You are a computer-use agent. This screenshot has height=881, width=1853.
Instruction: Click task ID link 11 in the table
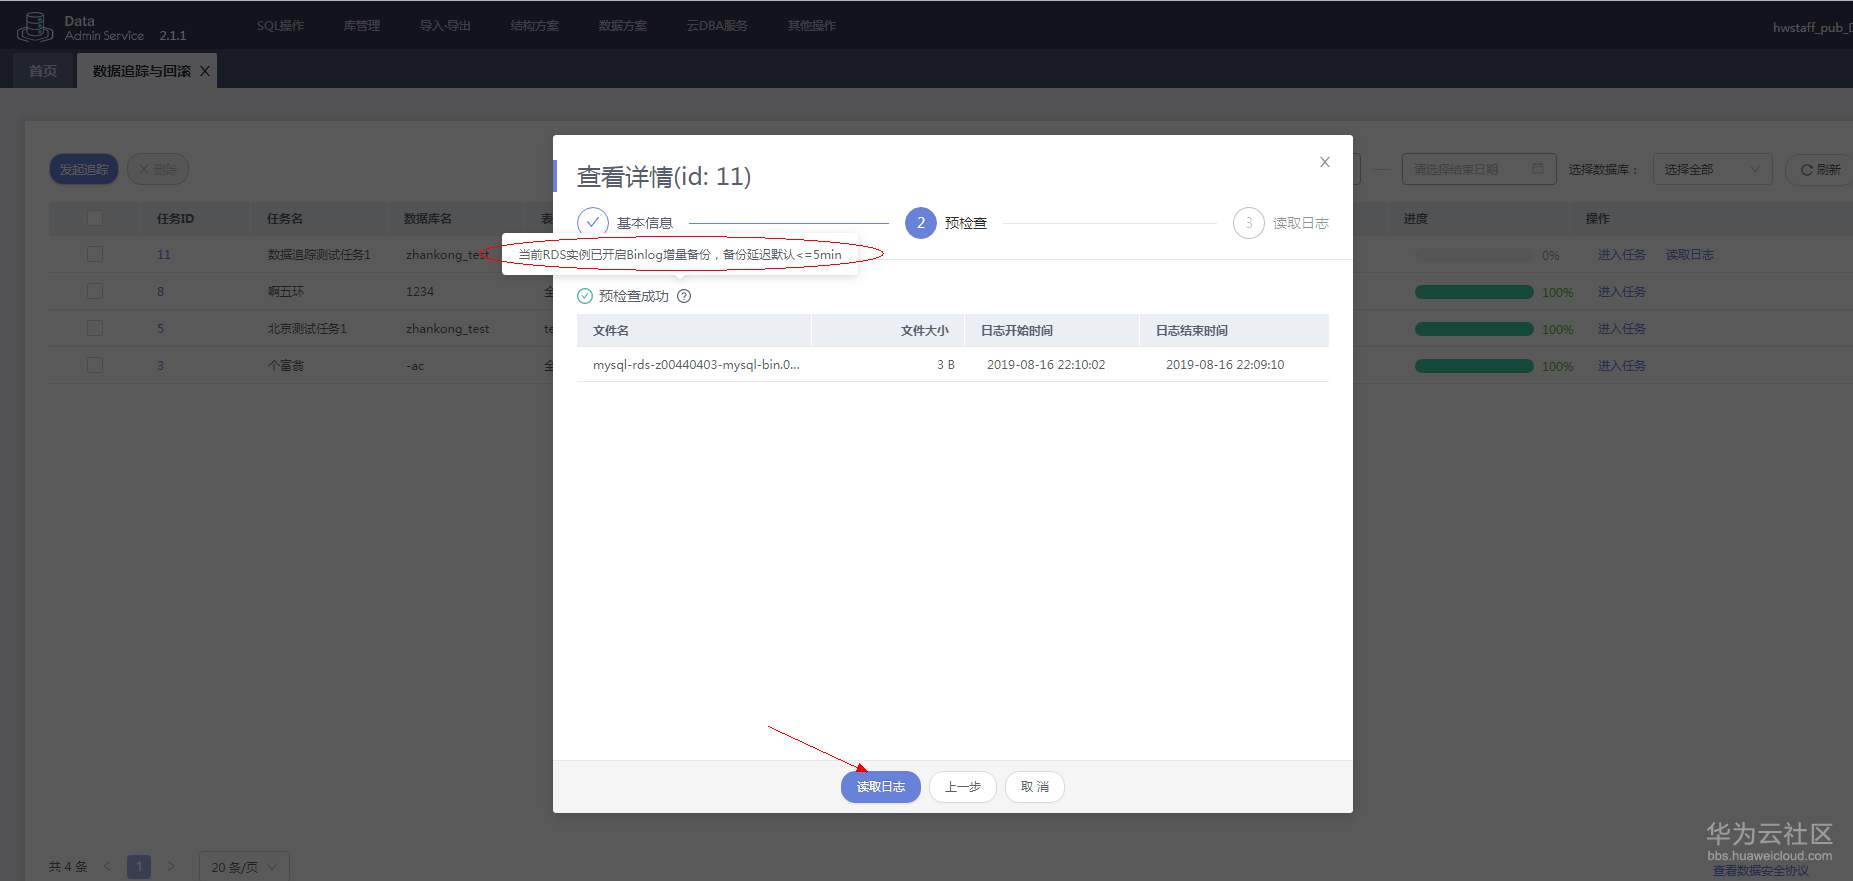point(164,255)
